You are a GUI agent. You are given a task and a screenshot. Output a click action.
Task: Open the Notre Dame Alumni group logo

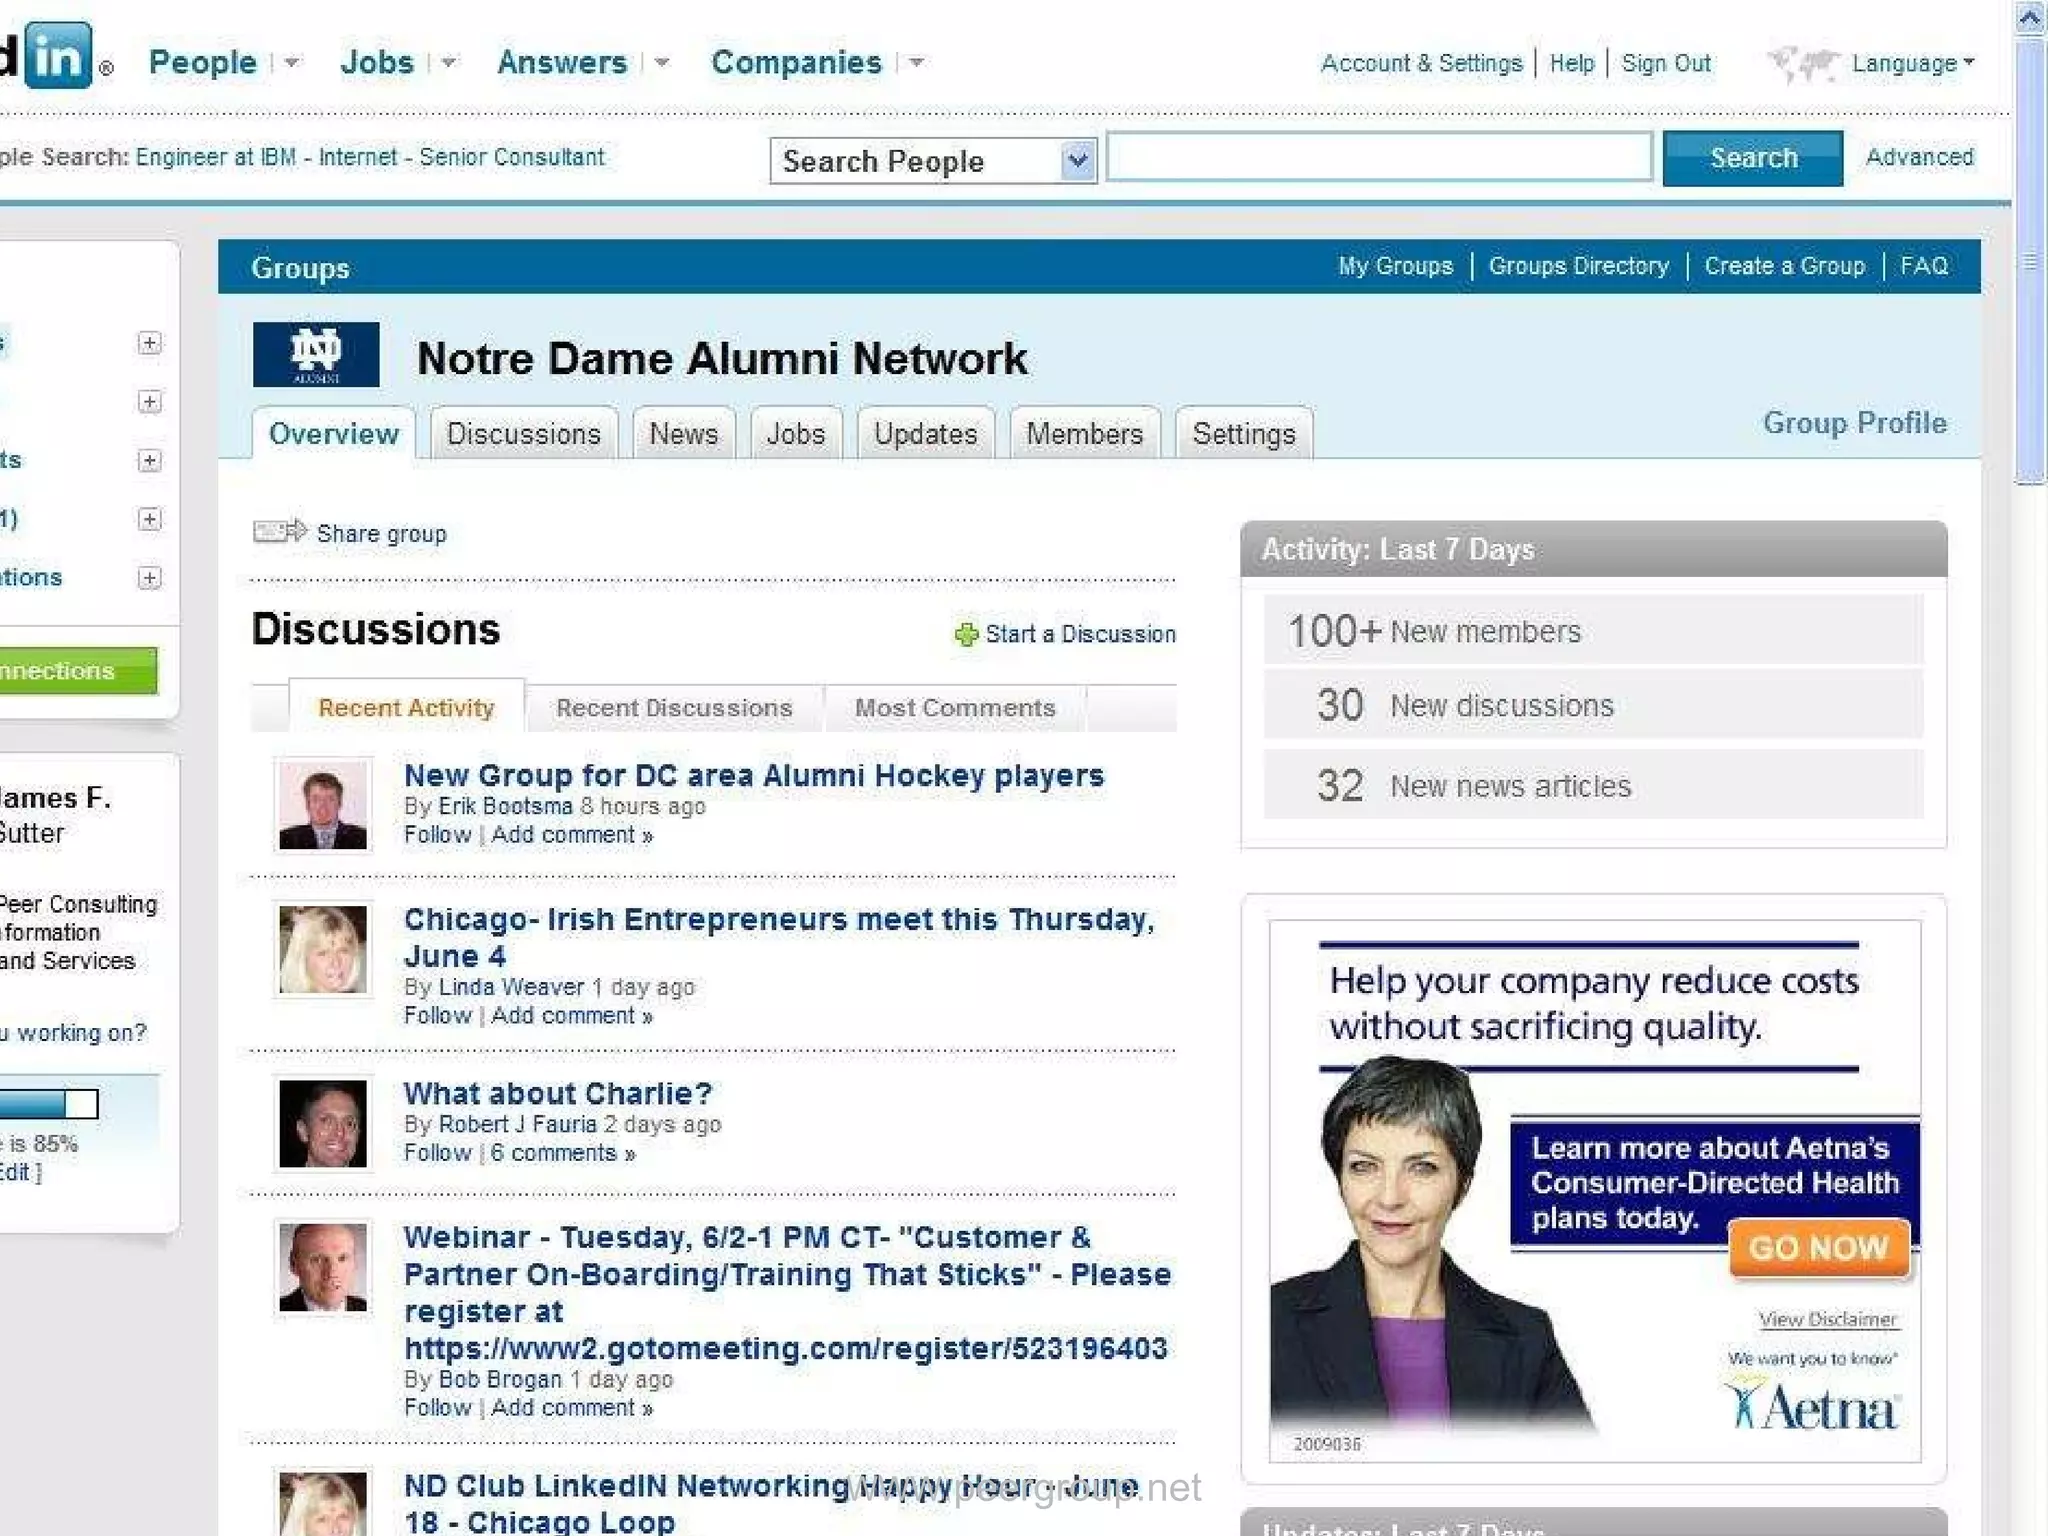[316, 354]
